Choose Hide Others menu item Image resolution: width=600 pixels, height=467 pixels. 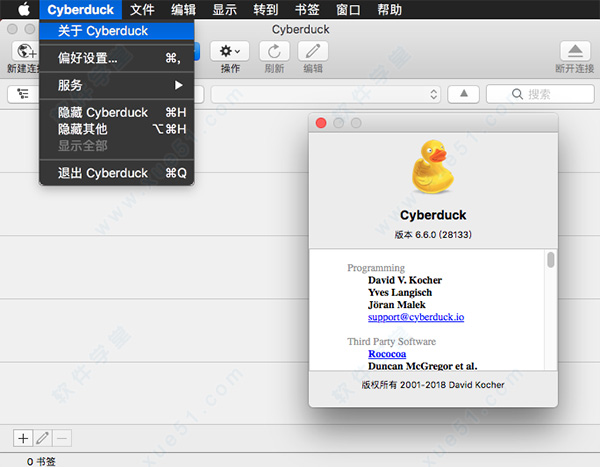[117, 129]
